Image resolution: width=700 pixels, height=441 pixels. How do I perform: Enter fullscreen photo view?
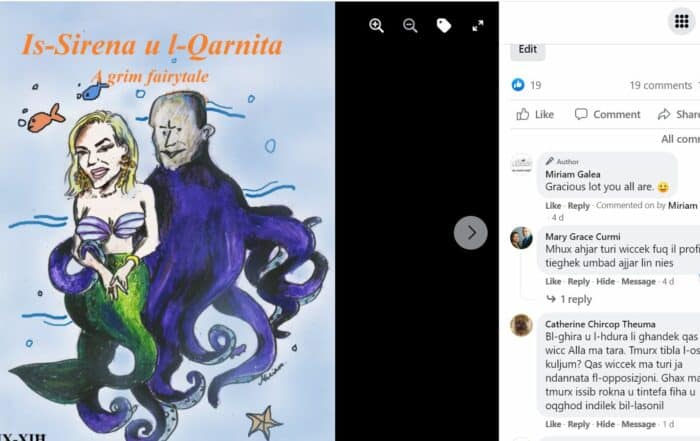(x=478, y=26)
